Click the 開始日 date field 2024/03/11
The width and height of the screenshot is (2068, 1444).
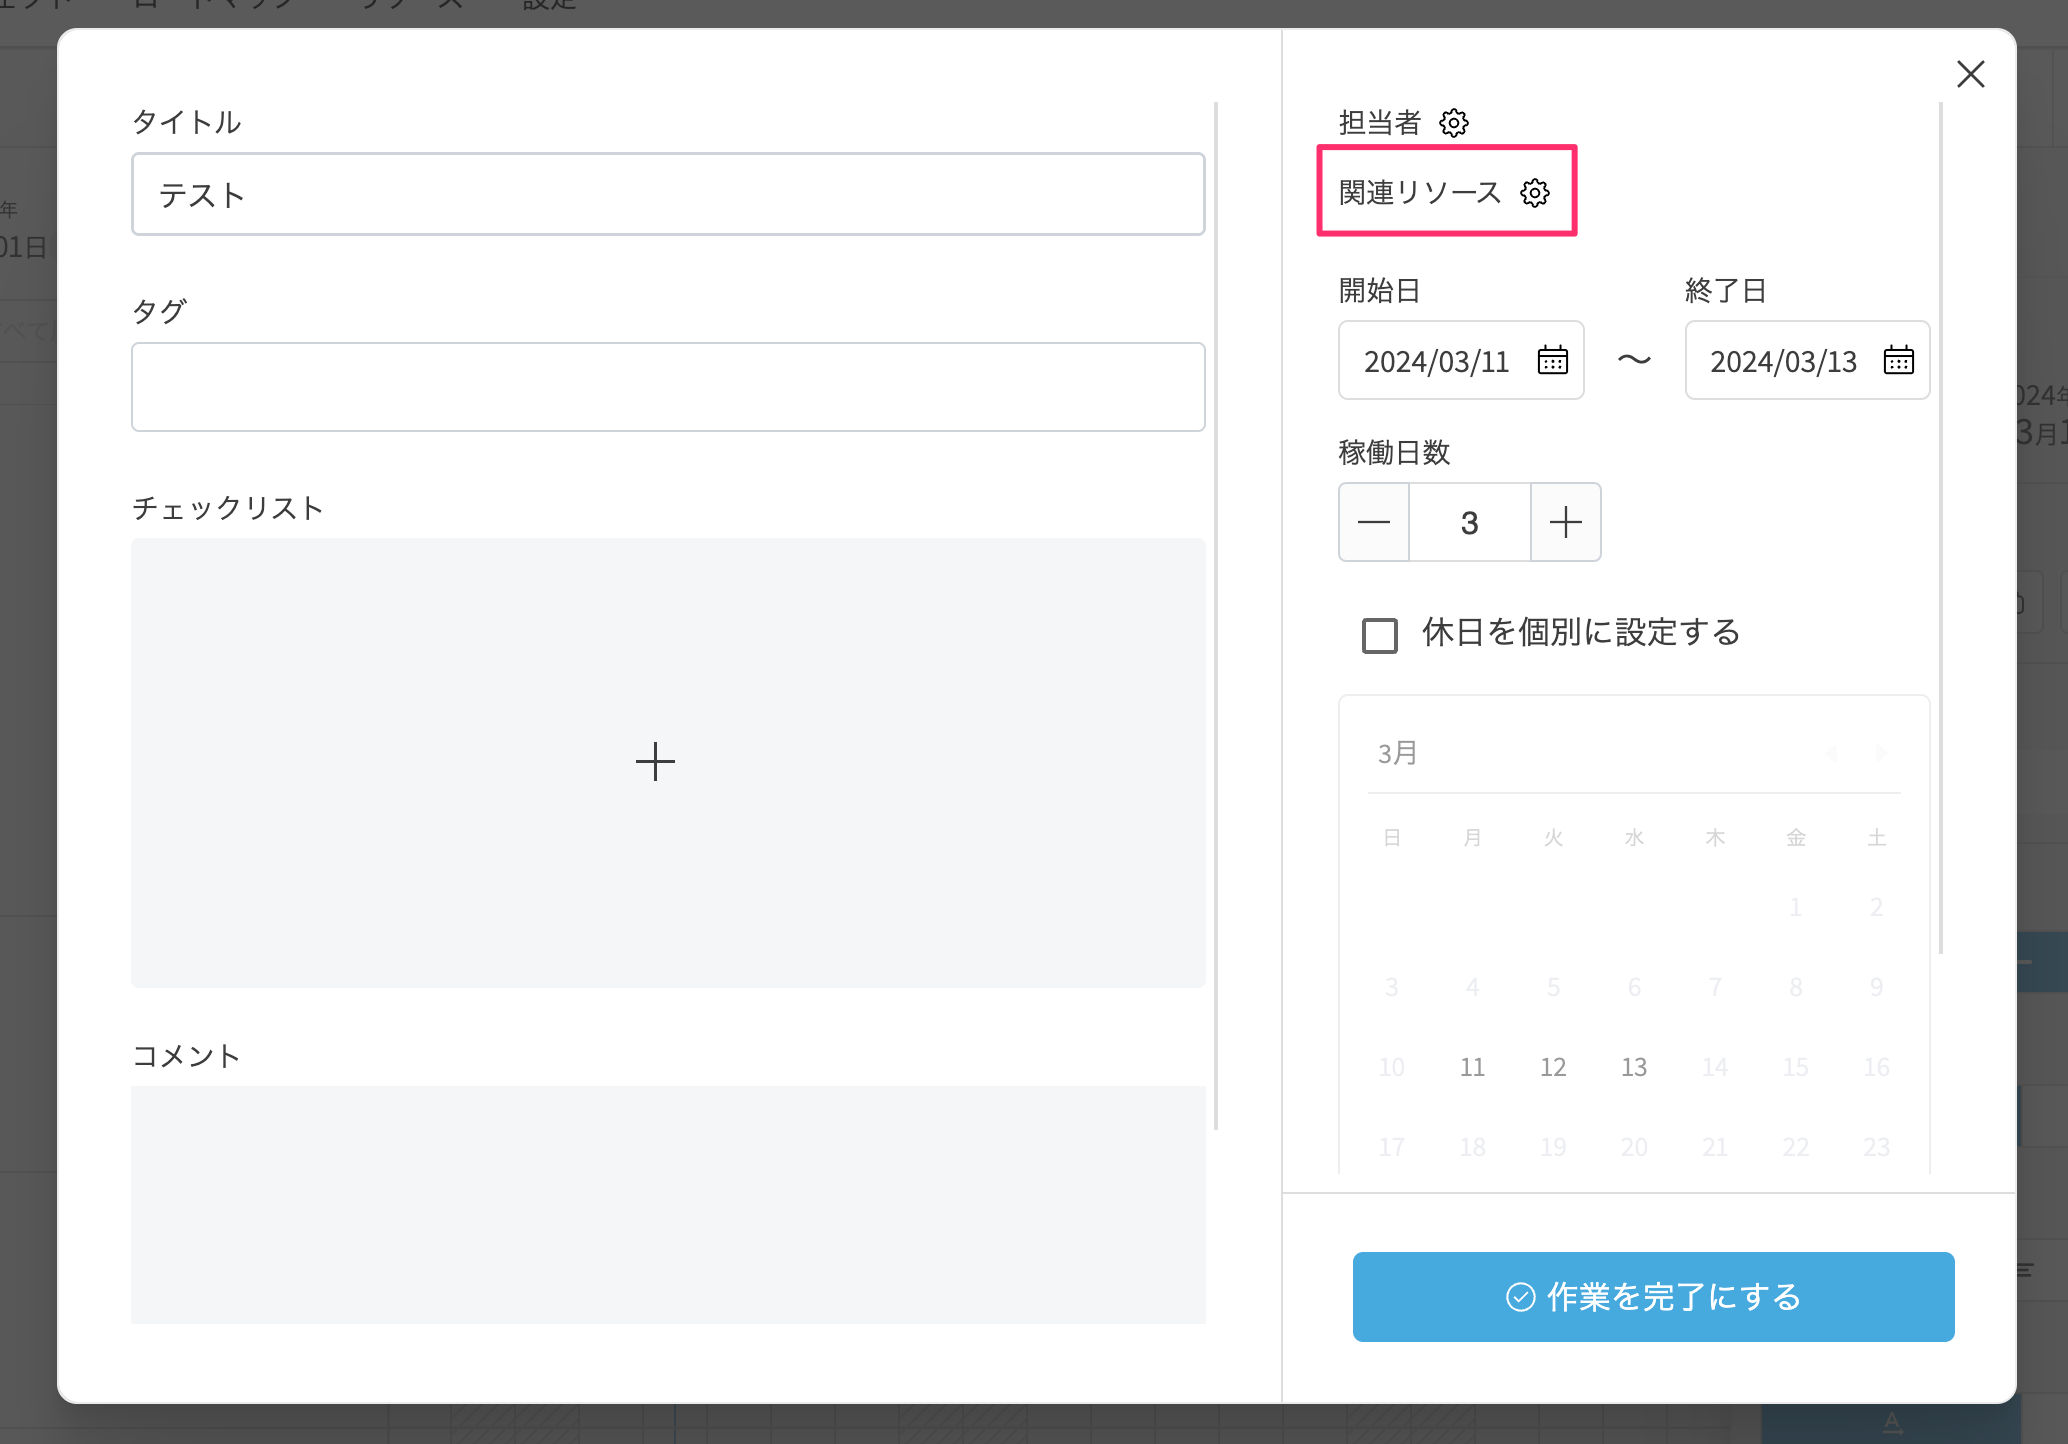pos(1436,361)
